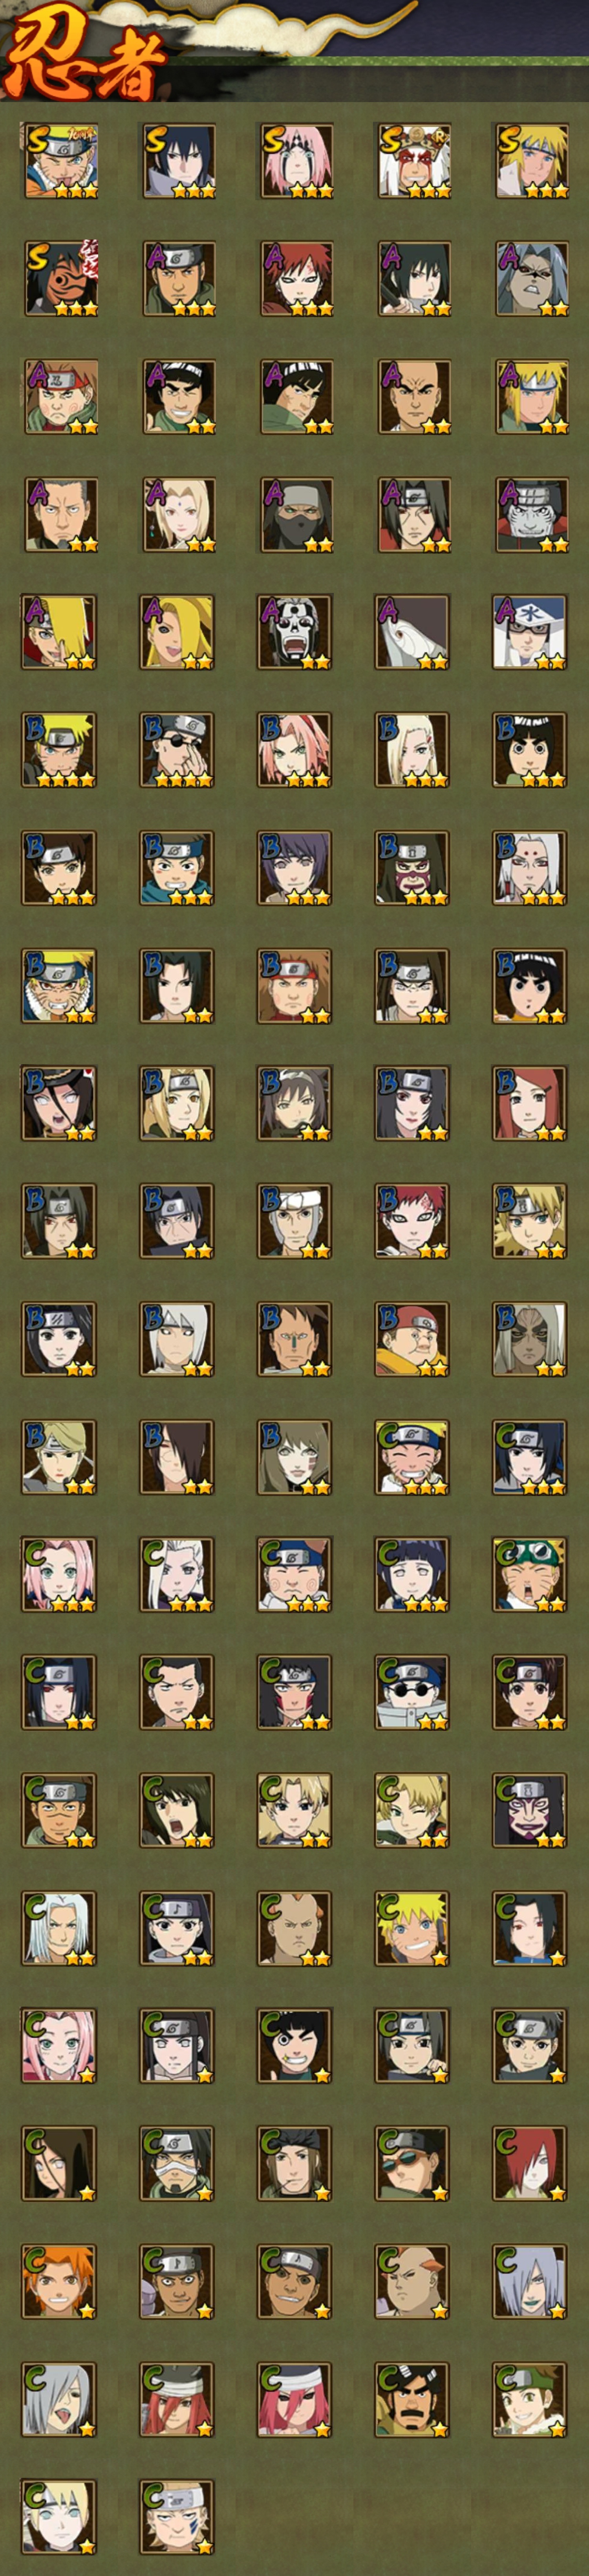The height and width of the screenshot is (2576, 589).
Task: Open the A-rank red-haired Gaara portrait
Action: (x=295, y=278)
